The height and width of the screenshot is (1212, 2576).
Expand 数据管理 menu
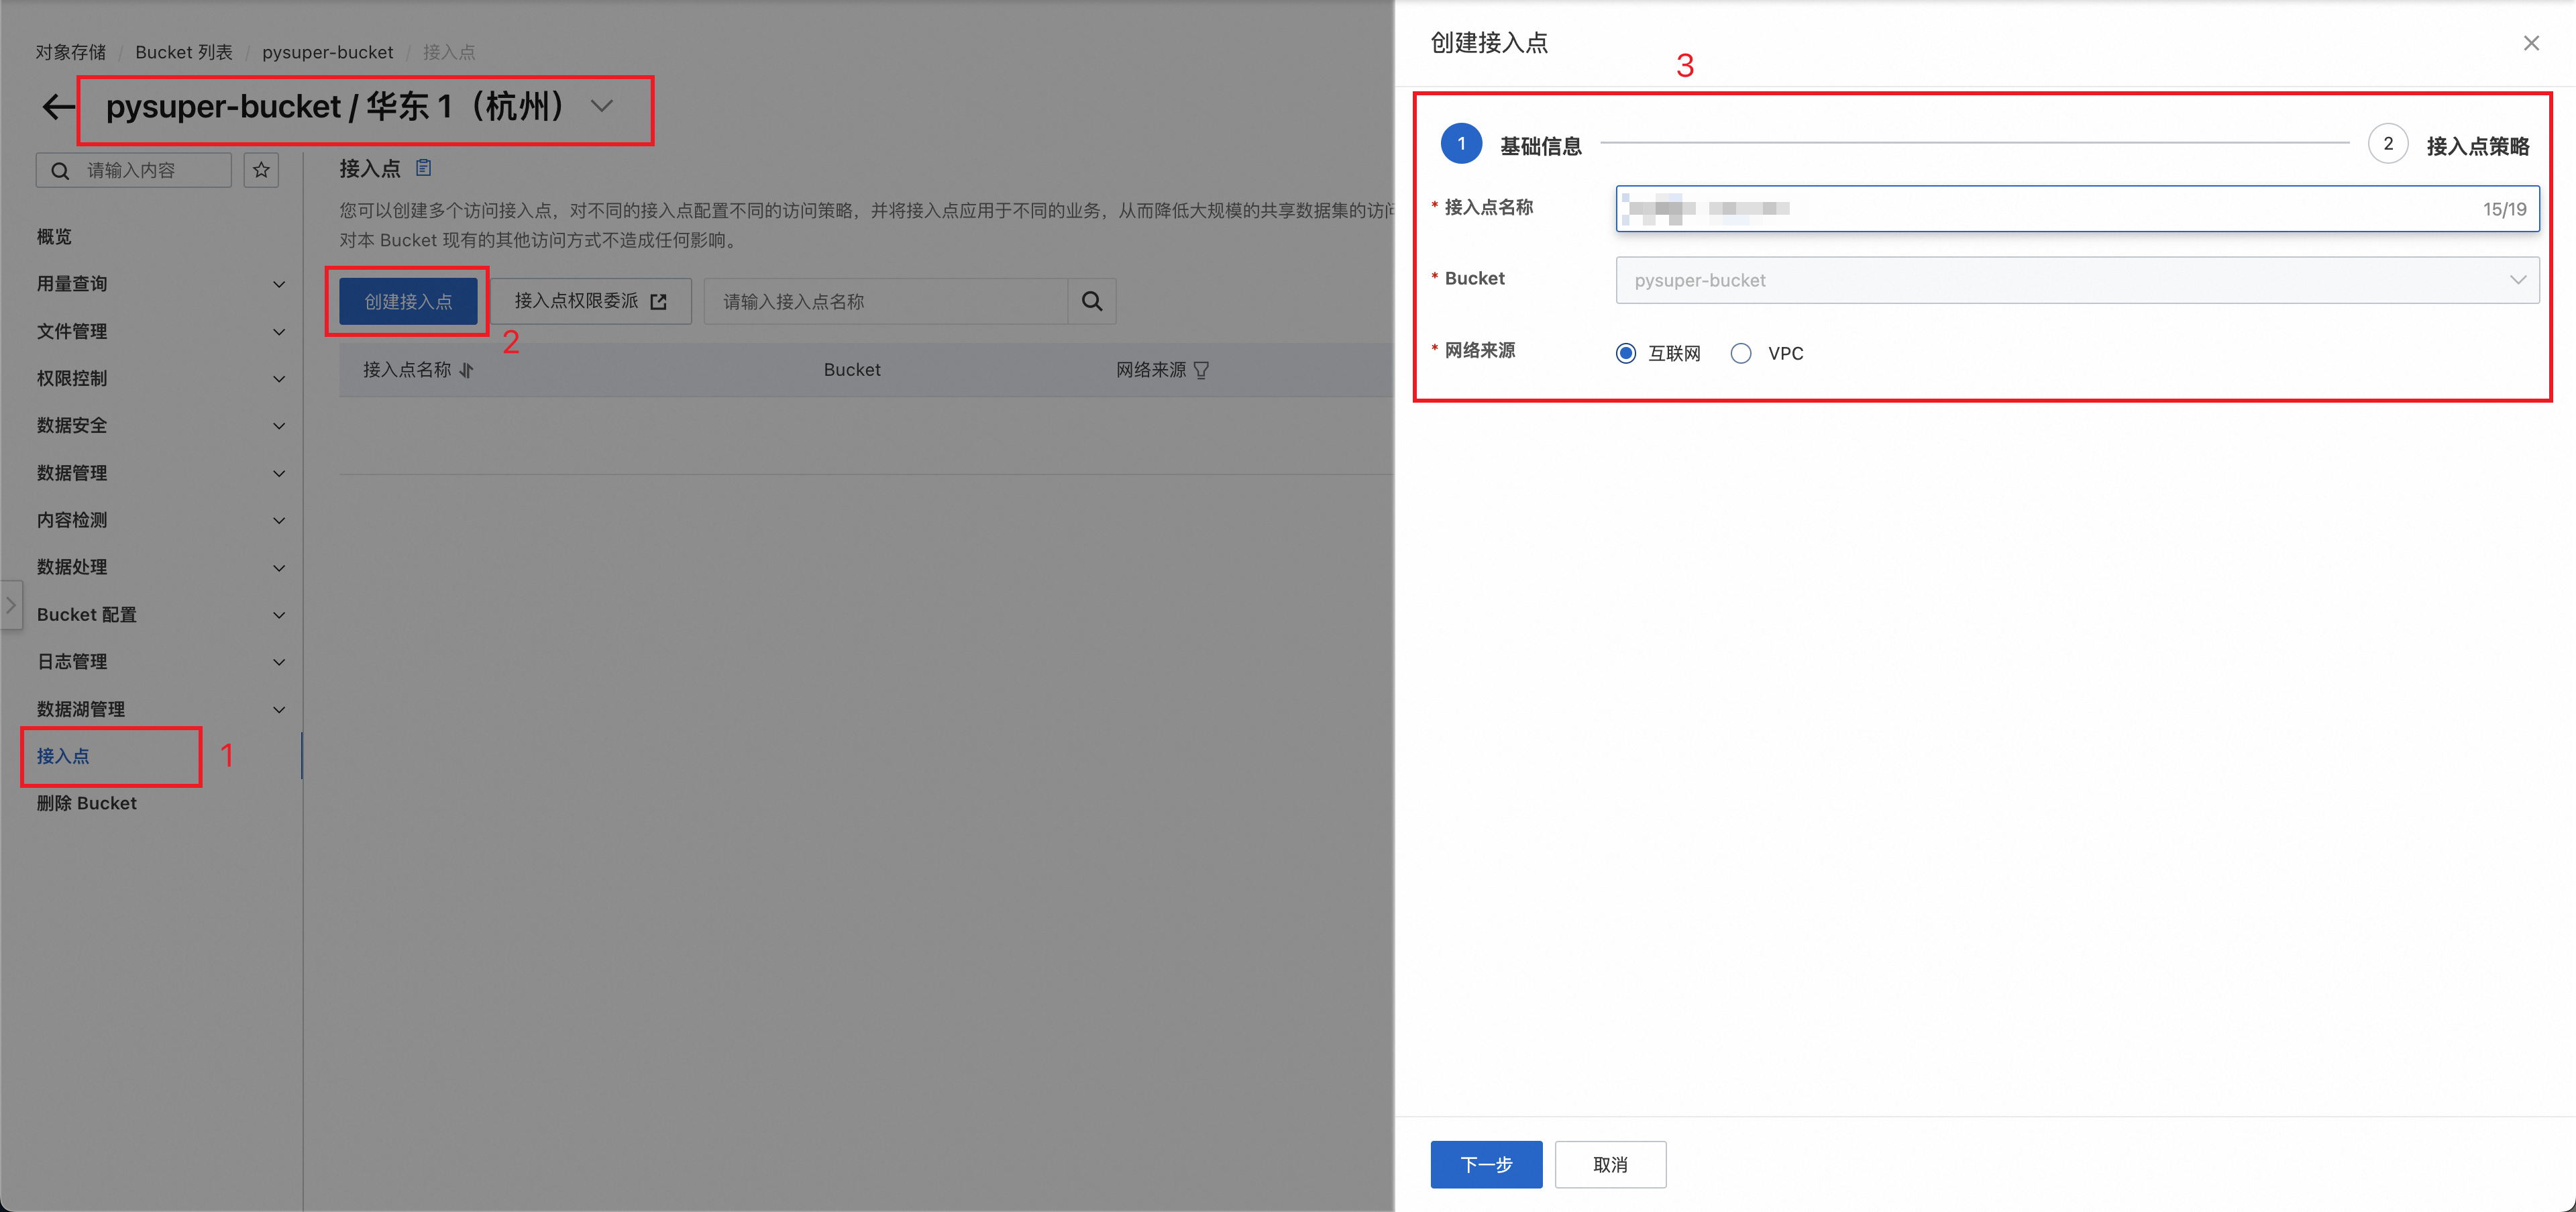pyautogui.click(x=161, y=473)
